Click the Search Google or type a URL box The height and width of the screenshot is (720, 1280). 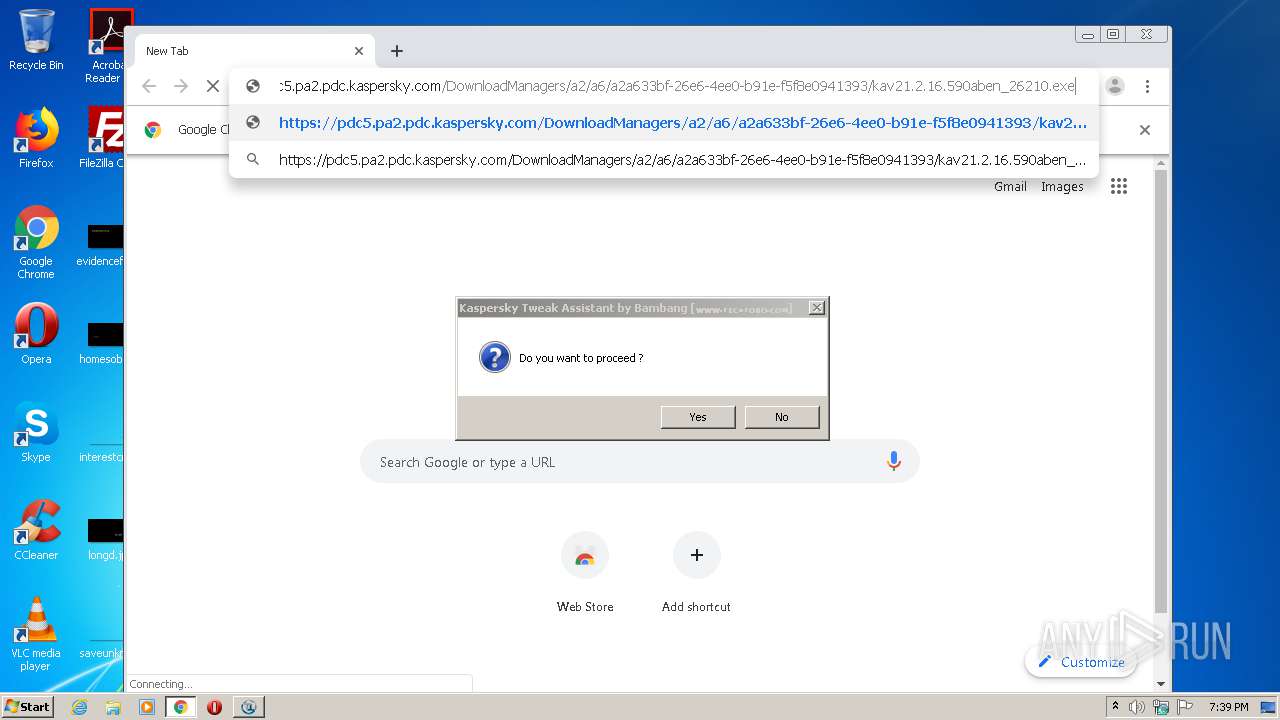pos(640,462)
